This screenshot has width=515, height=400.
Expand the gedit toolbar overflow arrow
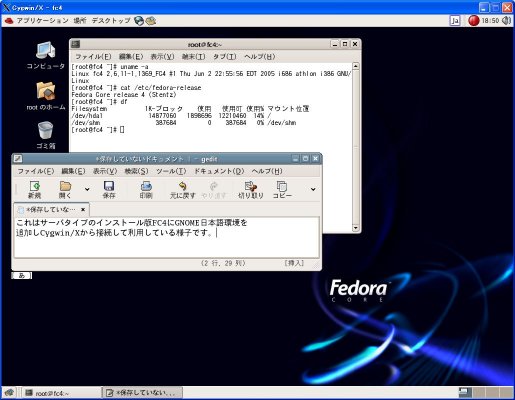tap(313, 189)
